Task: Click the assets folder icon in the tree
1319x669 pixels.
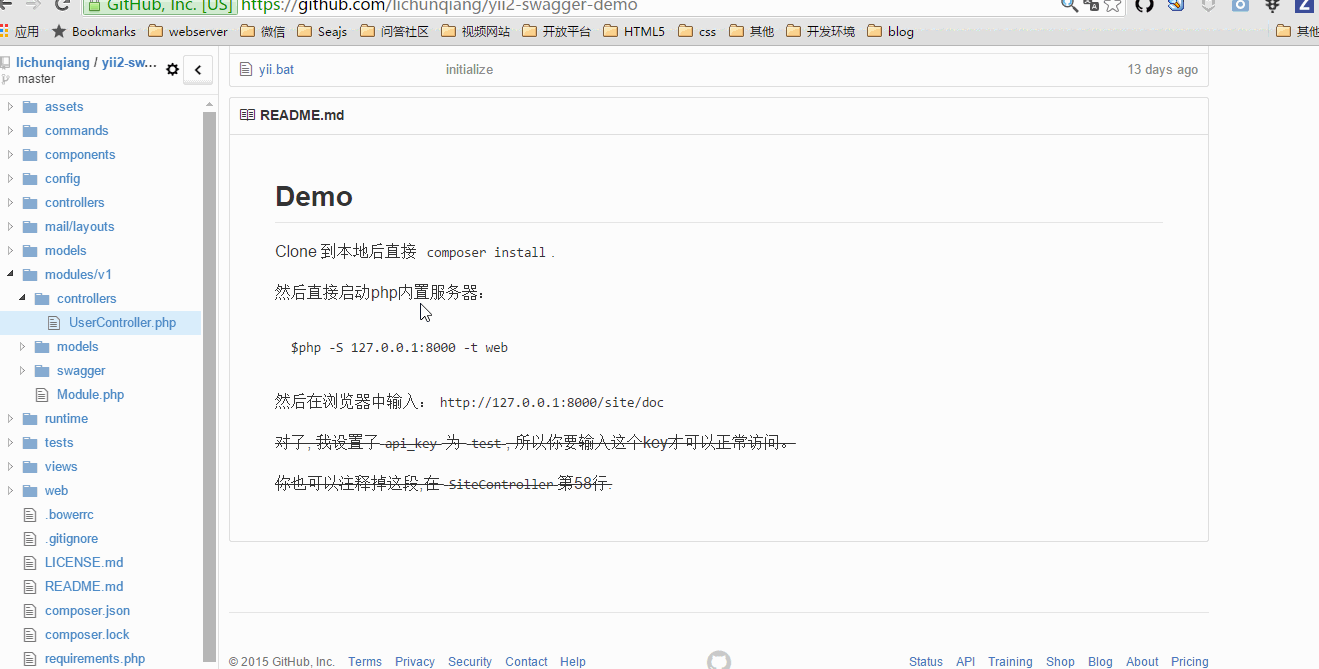Action: pos(29,107)
